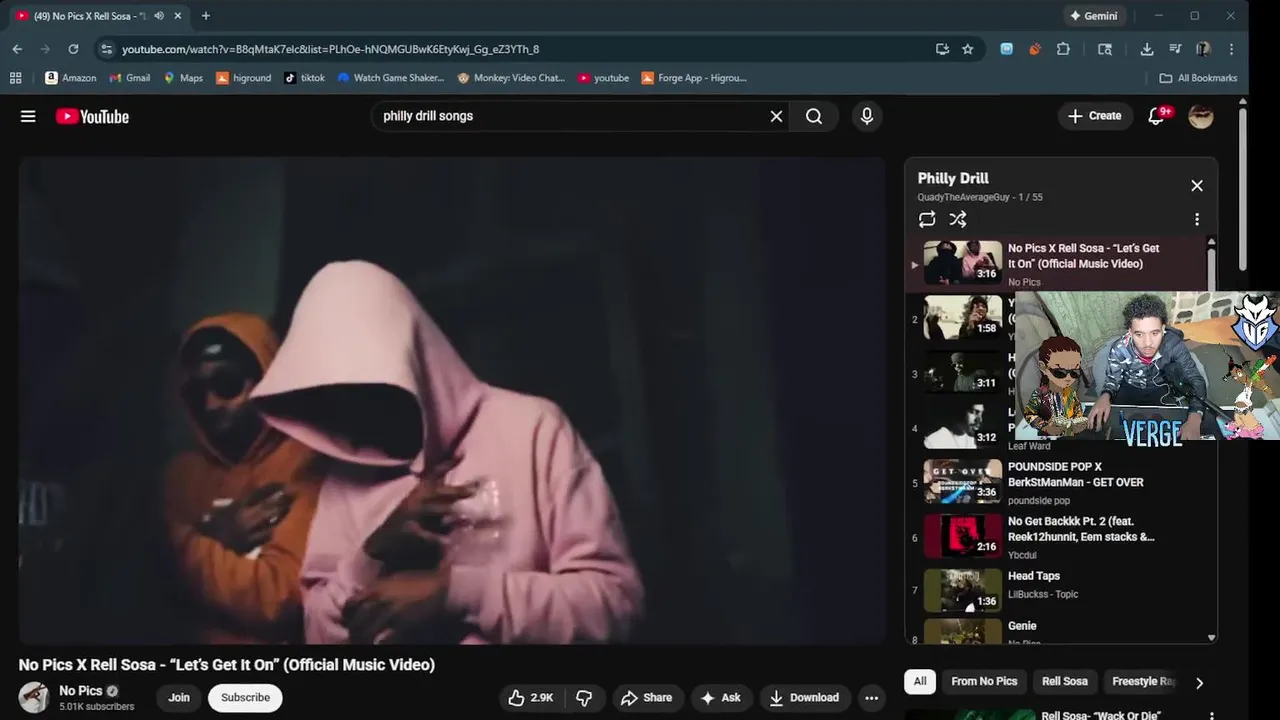The image size is (1280, 720).
Task: Open the Philly Drill playlist options menu
Action: point(1197,219)
